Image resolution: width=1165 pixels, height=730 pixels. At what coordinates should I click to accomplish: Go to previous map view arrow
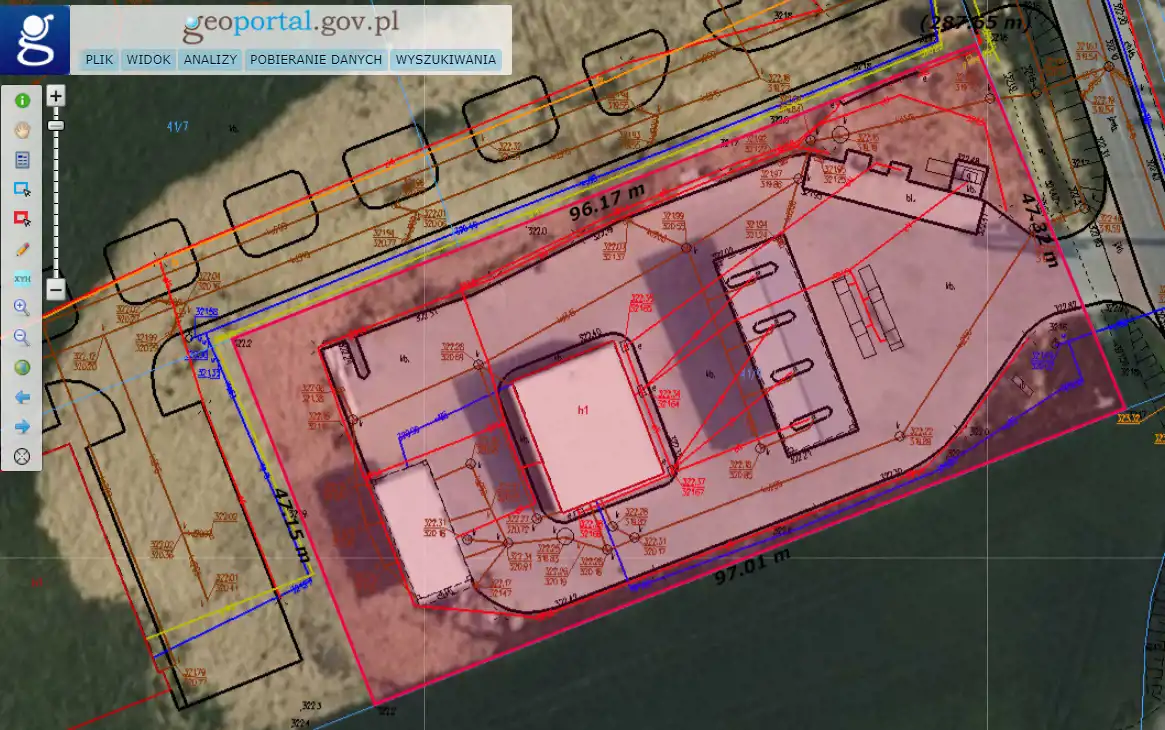pos(22,398)
